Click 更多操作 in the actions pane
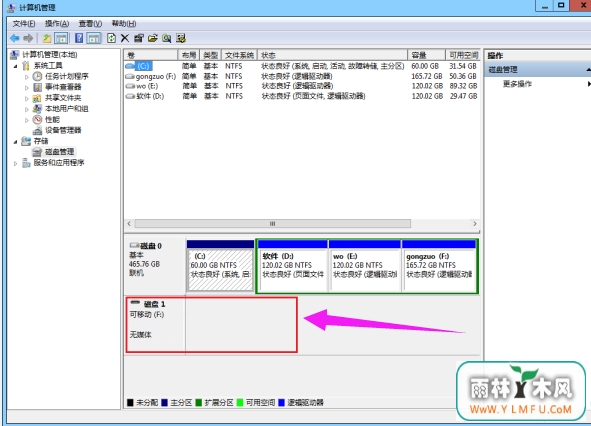The image size is (591, 426). click(x=517, y=84)
